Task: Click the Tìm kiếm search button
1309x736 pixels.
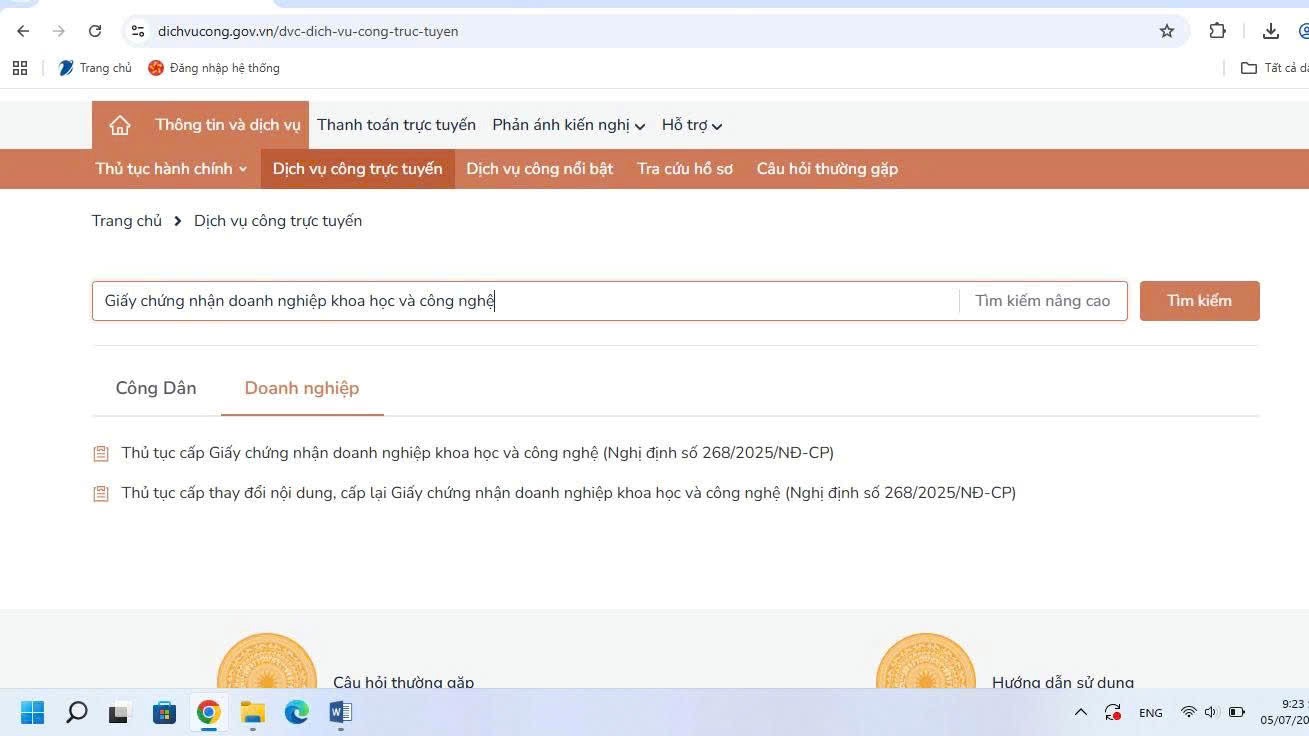Action: pyautogui.click(x=1199, y=301)
